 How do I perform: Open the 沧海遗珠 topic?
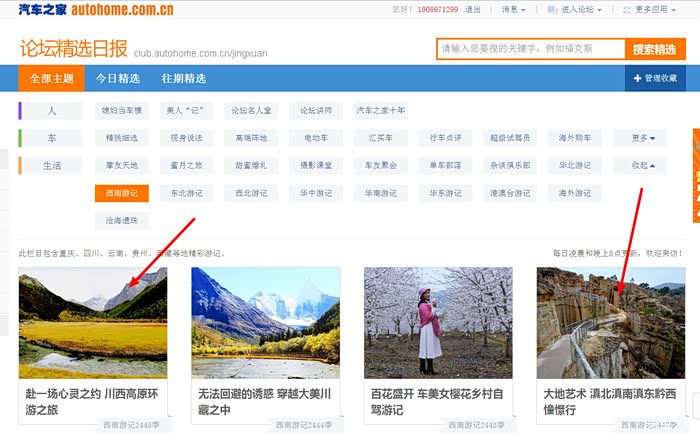[x=121, y=221]
